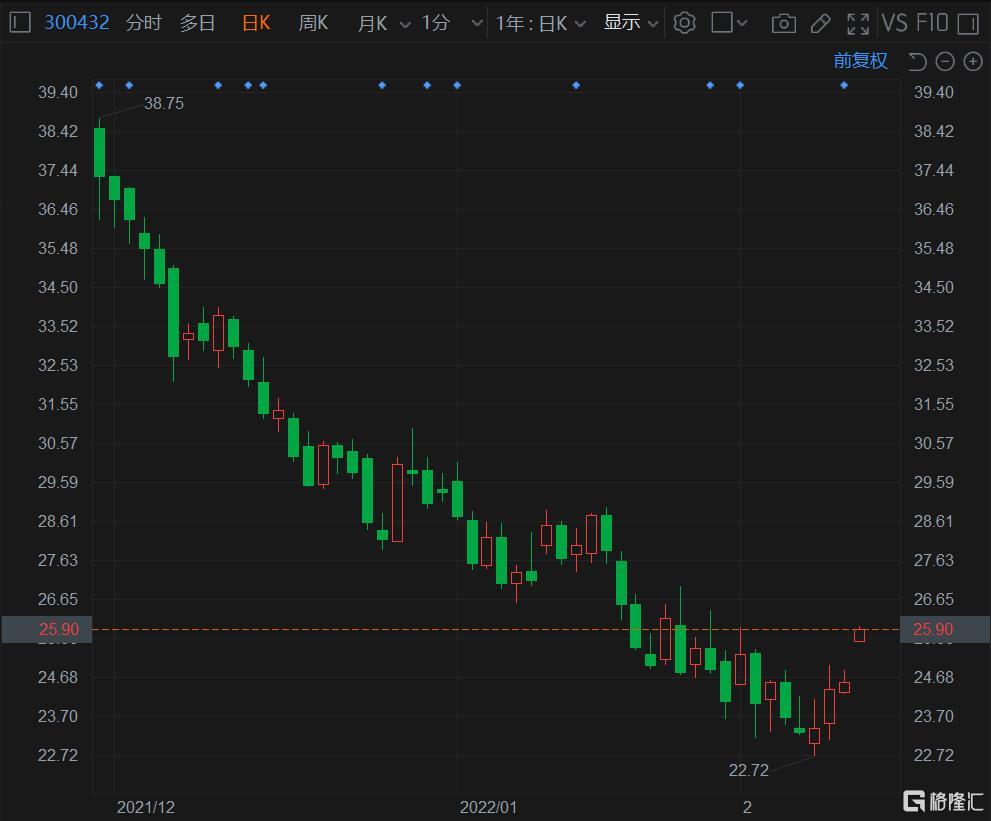Expand the dropdown arrow after 1分
This screenshot has height=821, width=991.
click(x=477, y=24)
